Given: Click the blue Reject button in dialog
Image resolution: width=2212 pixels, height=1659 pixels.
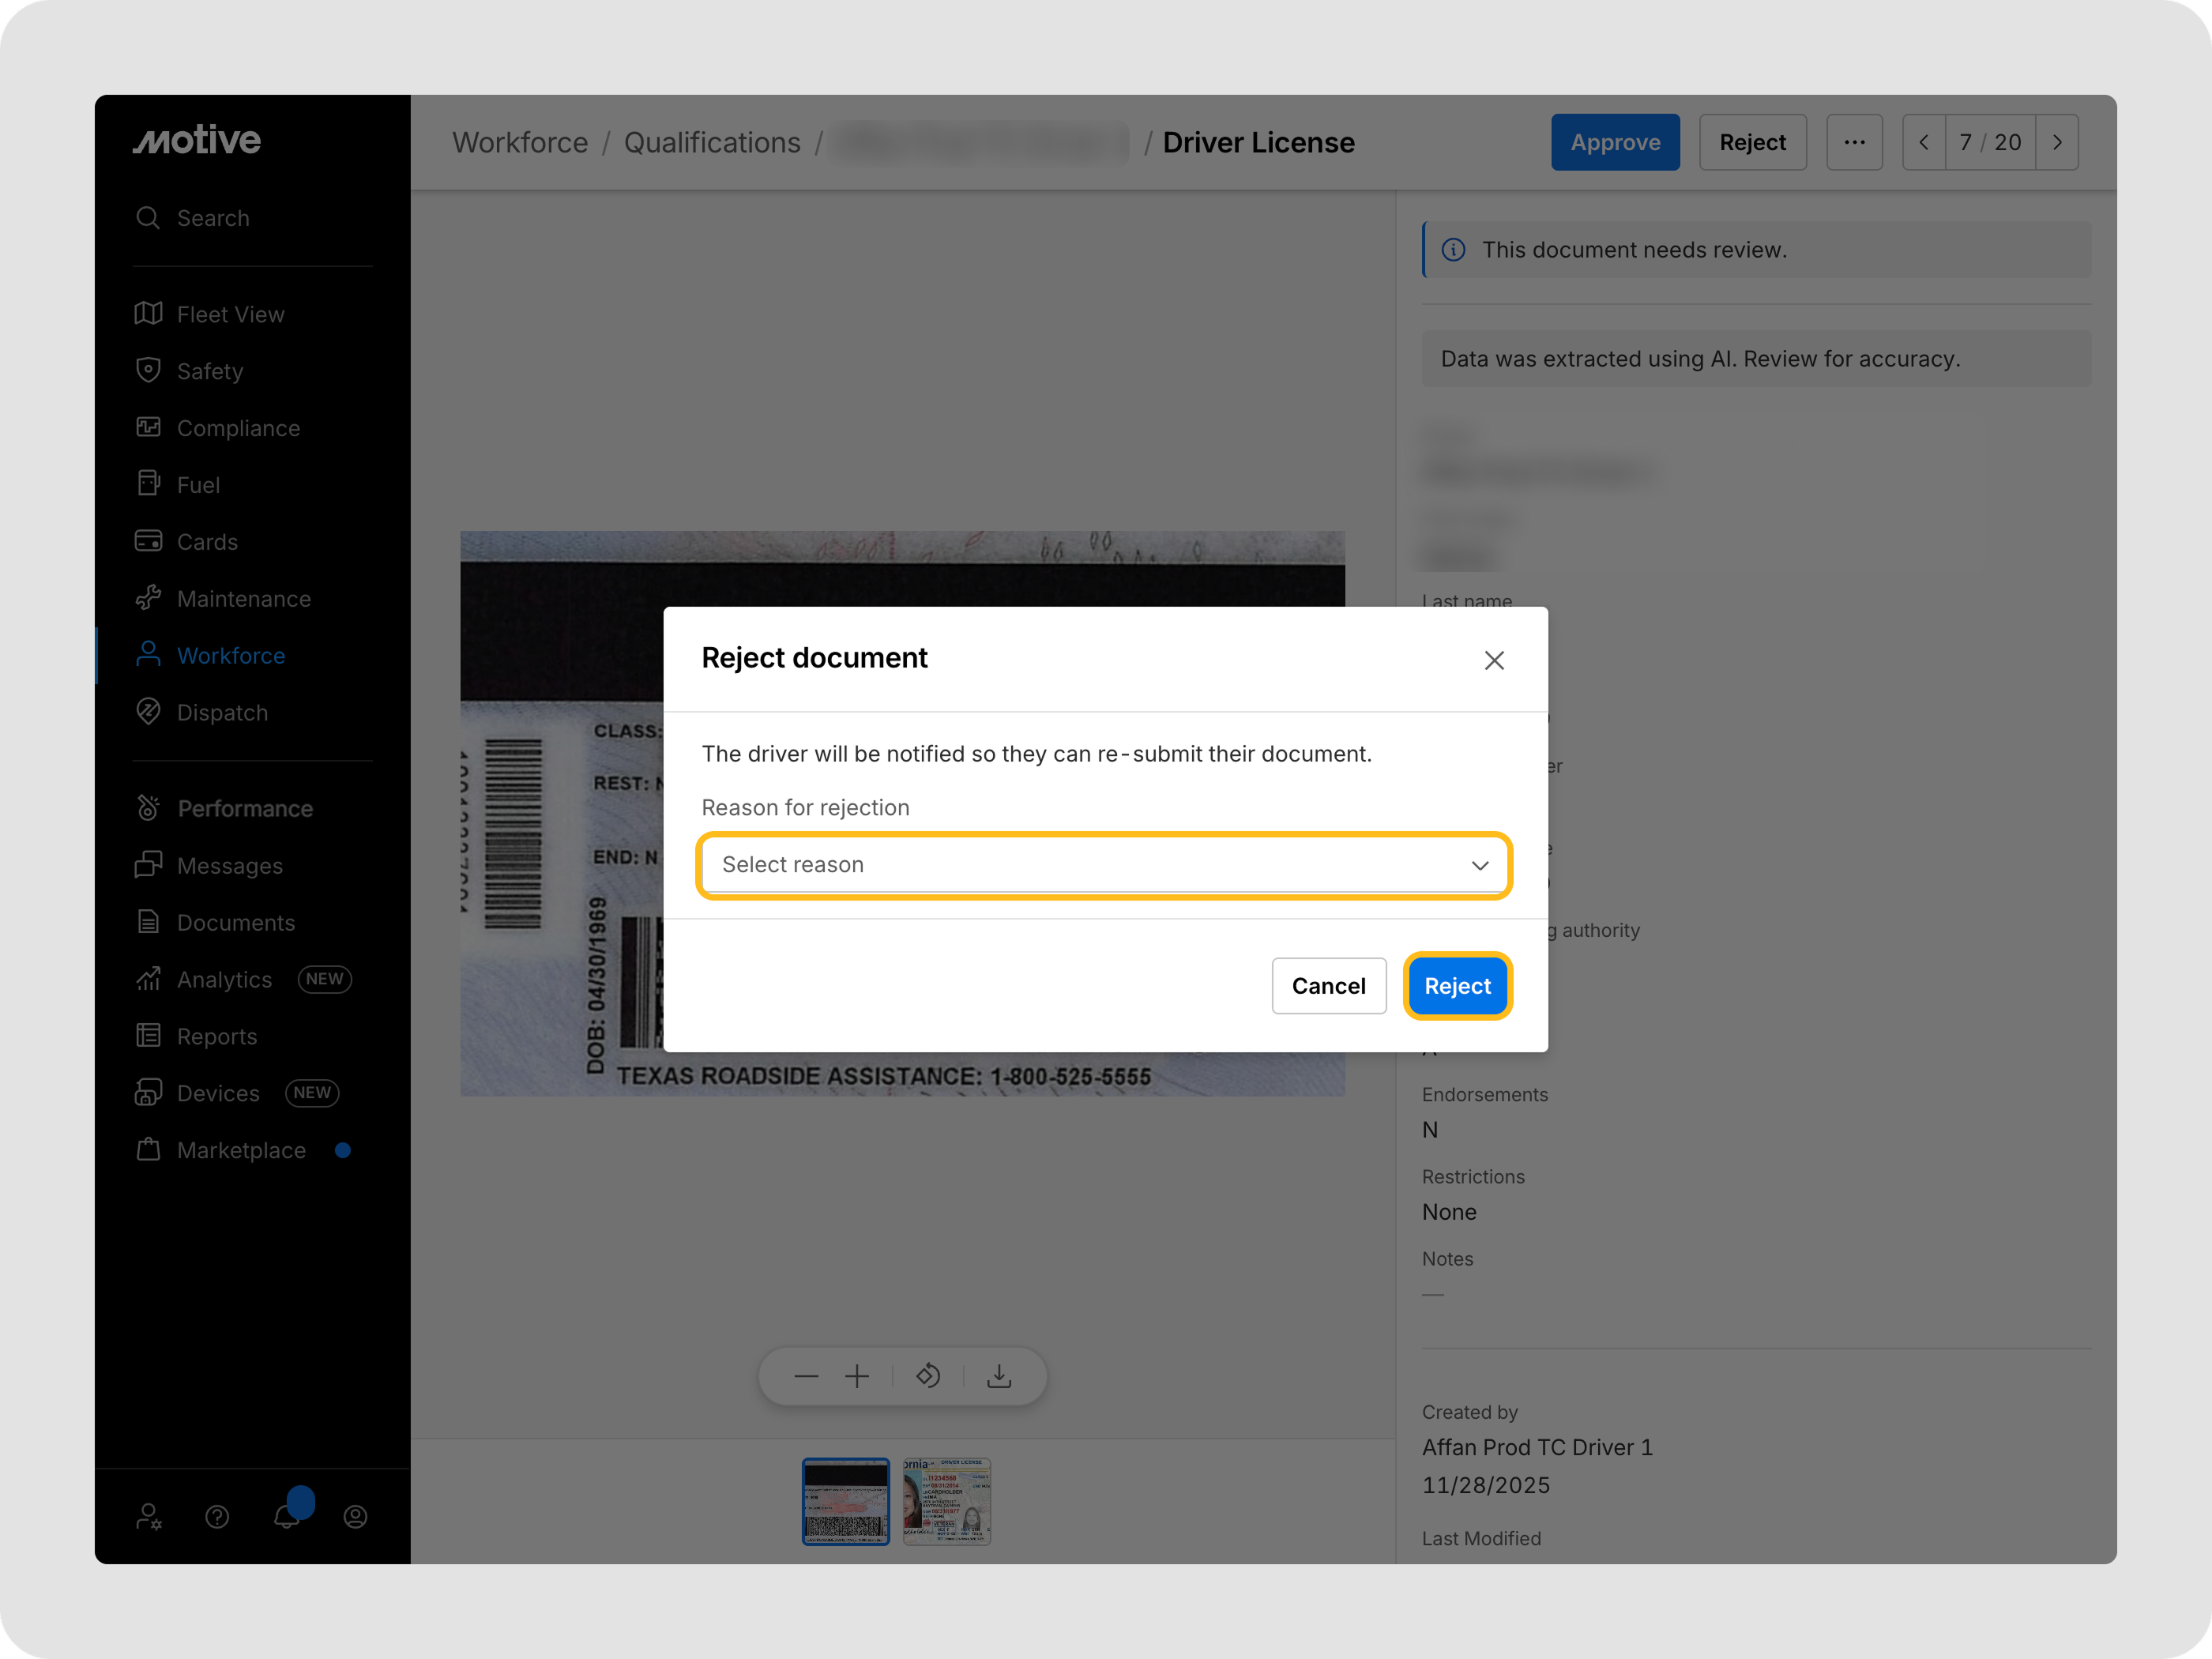Looking at the screenshot, I should tap(1457, 986).
